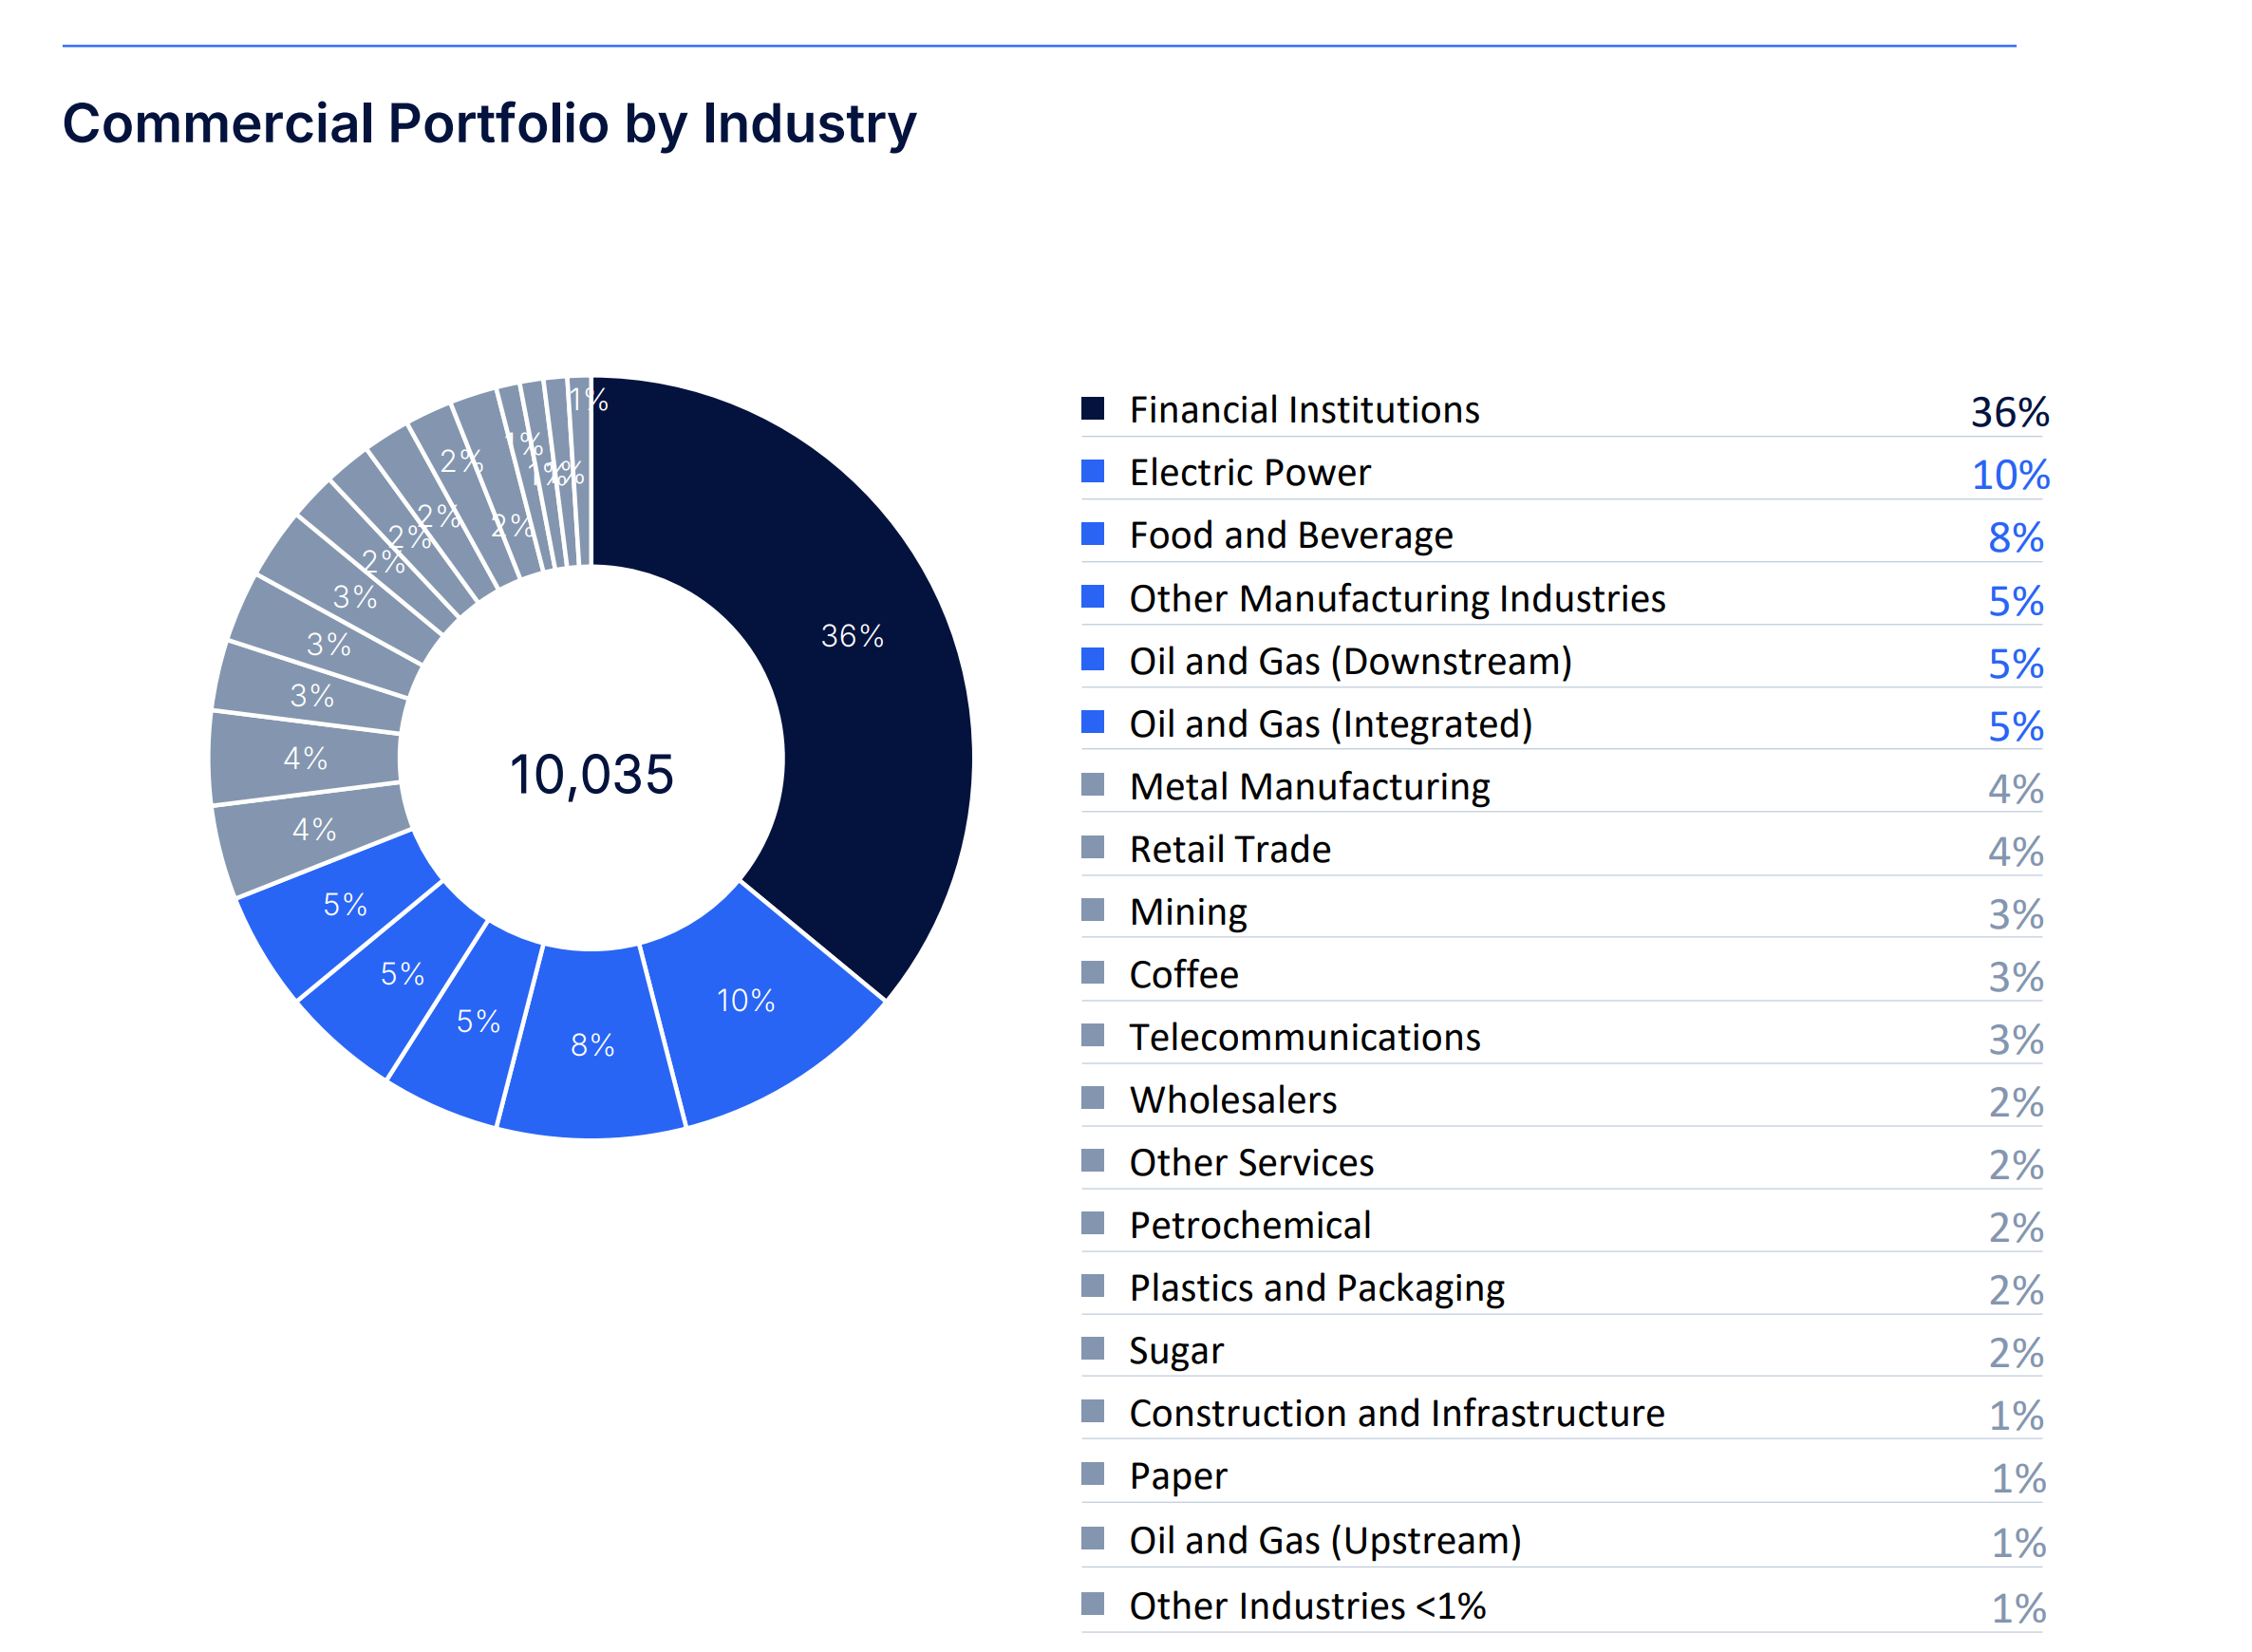
Task: Click the Oil and Gas (Upstream) swatch
Action: pyautogui.click(x=1093, y=1538)
